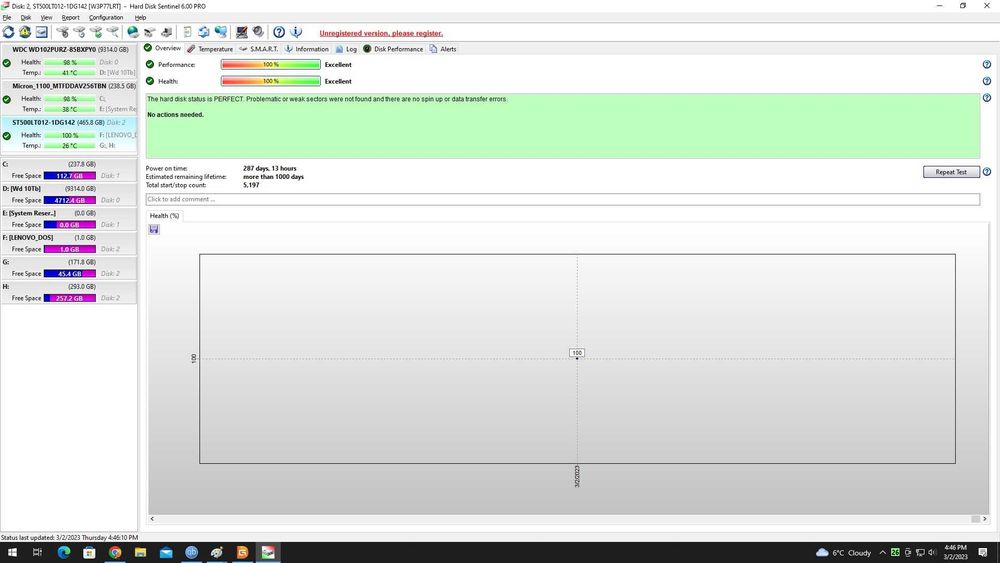Save the health graph with floppy icon
Screen dimensions: 1000x563
coord(154,230)
